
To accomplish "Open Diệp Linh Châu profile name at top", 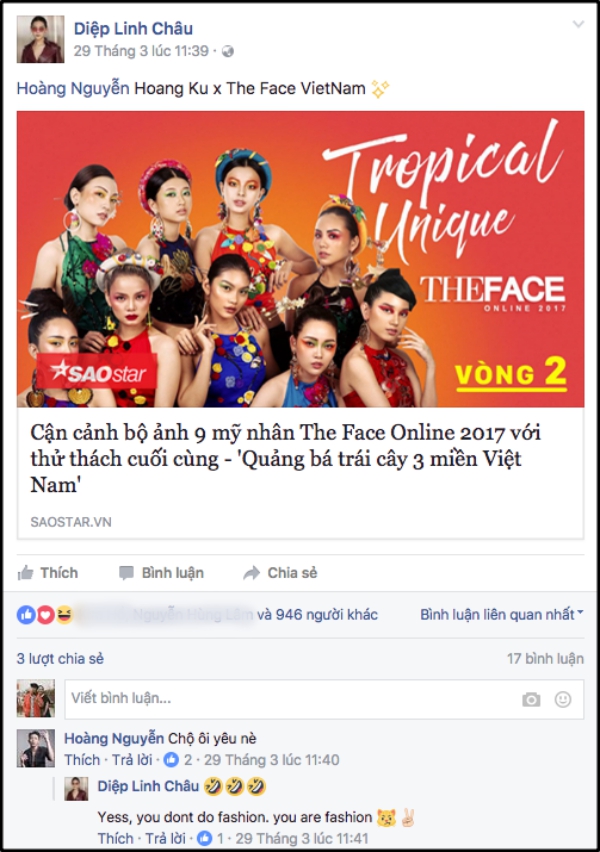I will [133, 28].
